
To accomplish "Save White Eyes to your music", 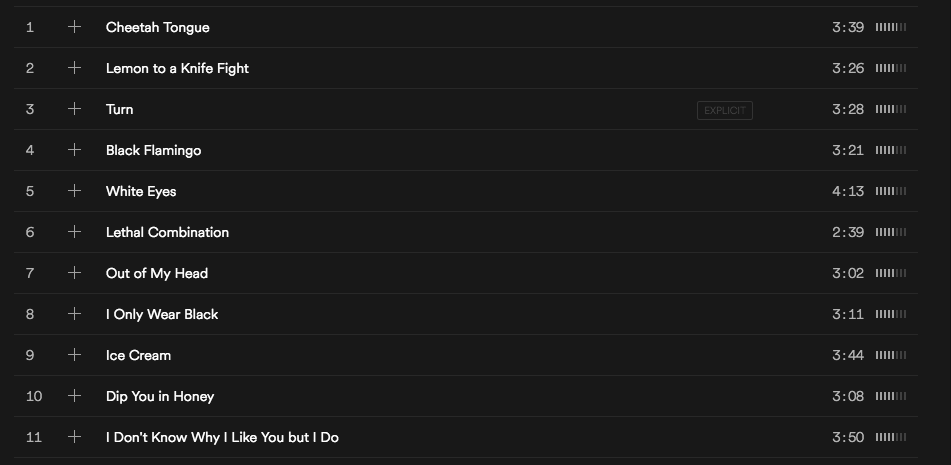I will point(74,191).
